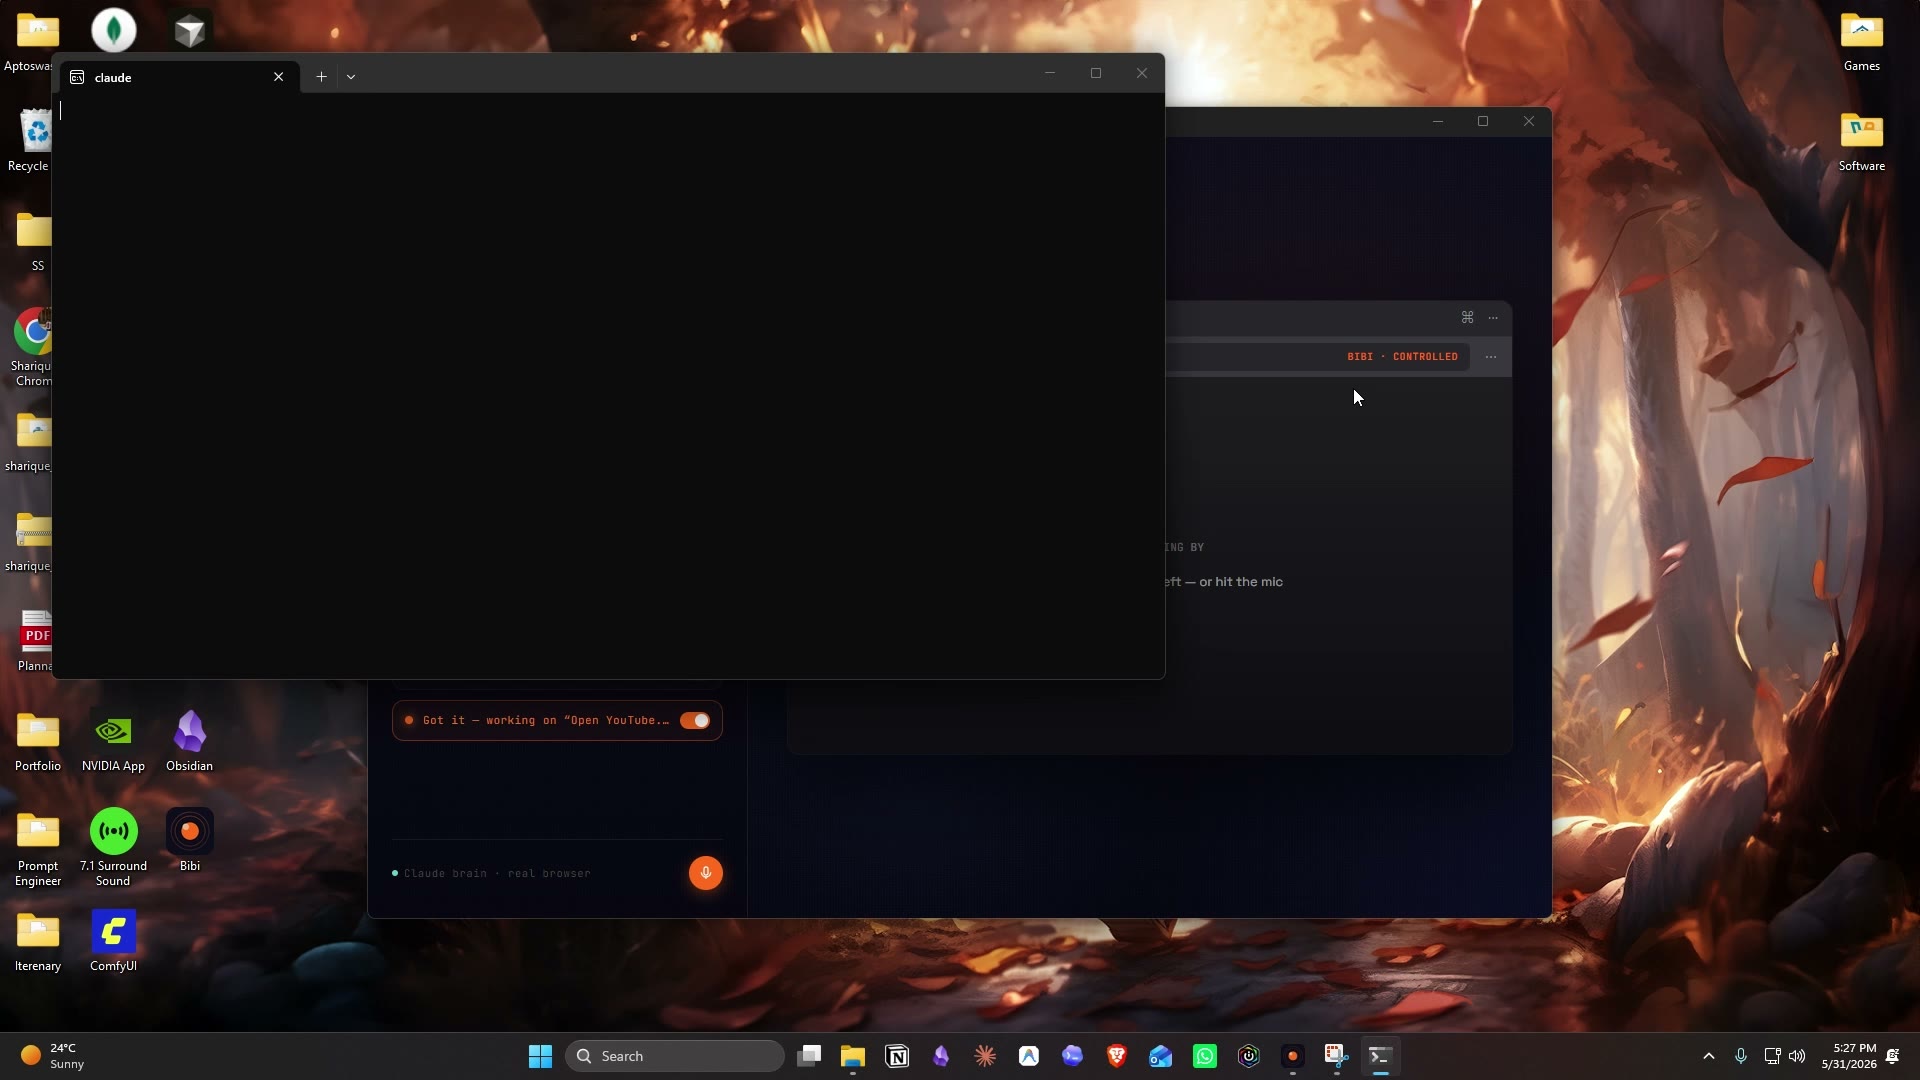Open the clock showing 5:27 PM
Viewport: 1920px width, 1080px height.
click(1849, 1056)
